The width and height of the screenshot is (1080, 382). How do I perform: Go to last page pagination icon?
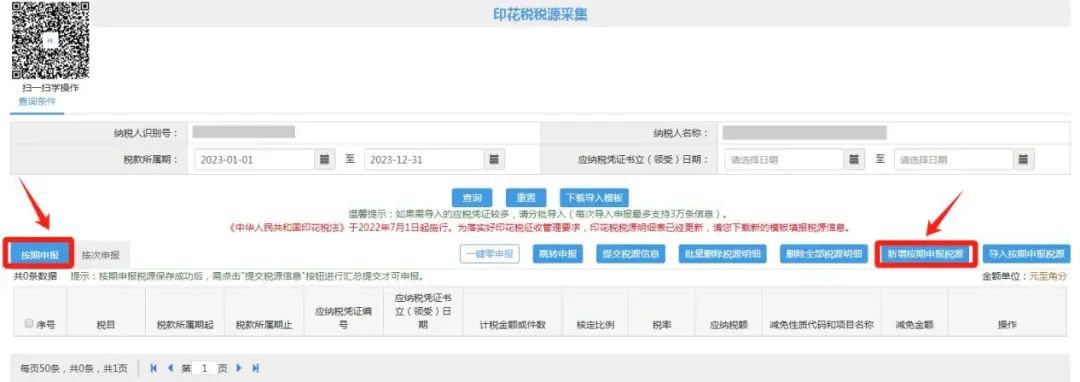[x=256, y=368]
